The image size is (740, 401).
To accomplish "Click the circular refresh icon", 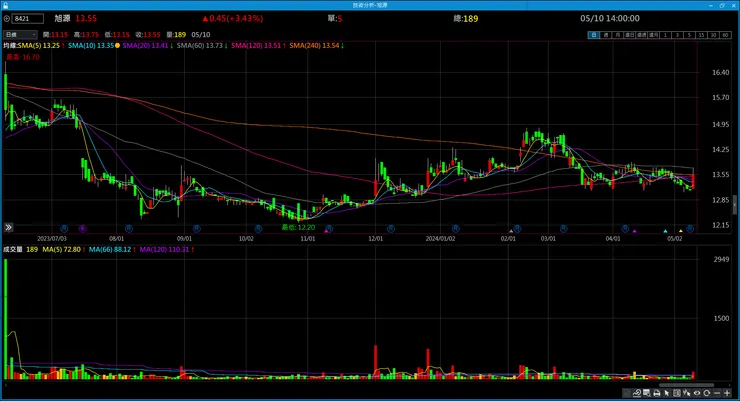I will (x=706, y=393).
